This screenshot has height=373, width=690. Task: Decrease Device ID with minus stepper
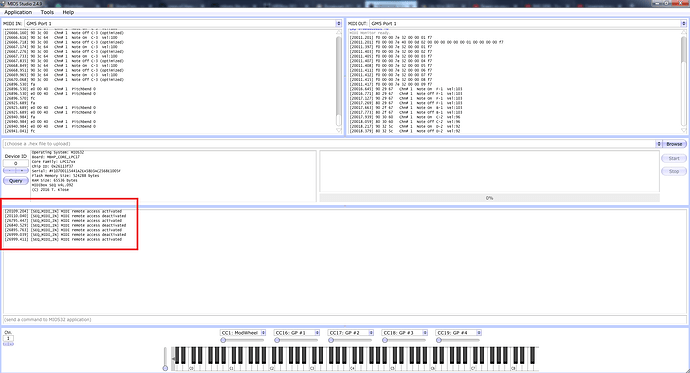coord(10,171)
